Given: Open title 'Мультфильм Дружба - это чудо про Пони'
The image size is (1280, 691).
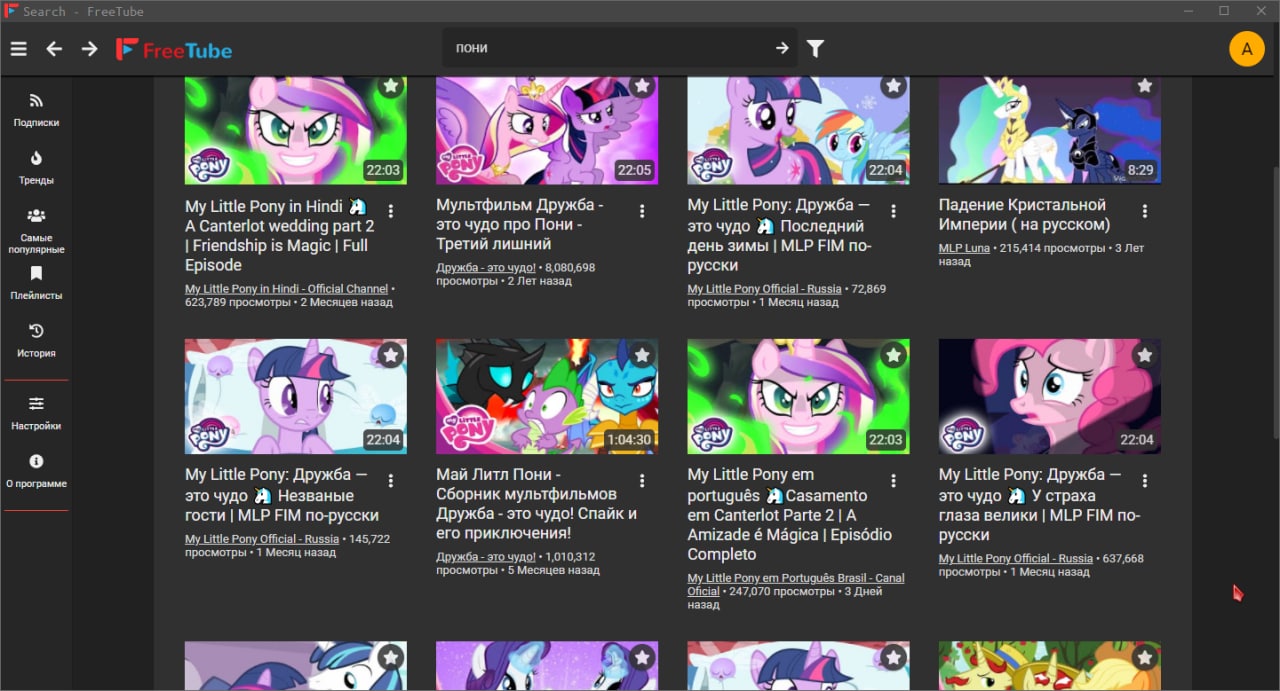Looking at the screenshot, I should [520, 224].
